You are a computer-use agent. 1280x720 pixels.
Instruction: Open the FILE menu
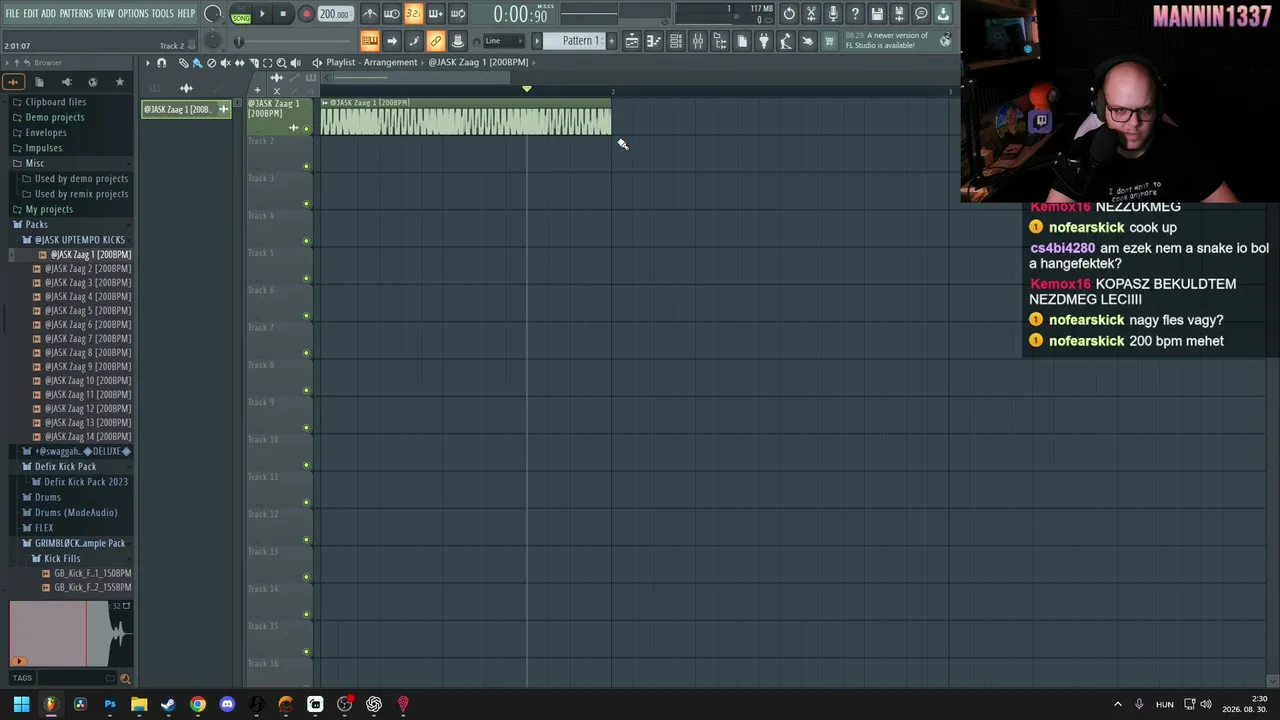coord(12,14)
